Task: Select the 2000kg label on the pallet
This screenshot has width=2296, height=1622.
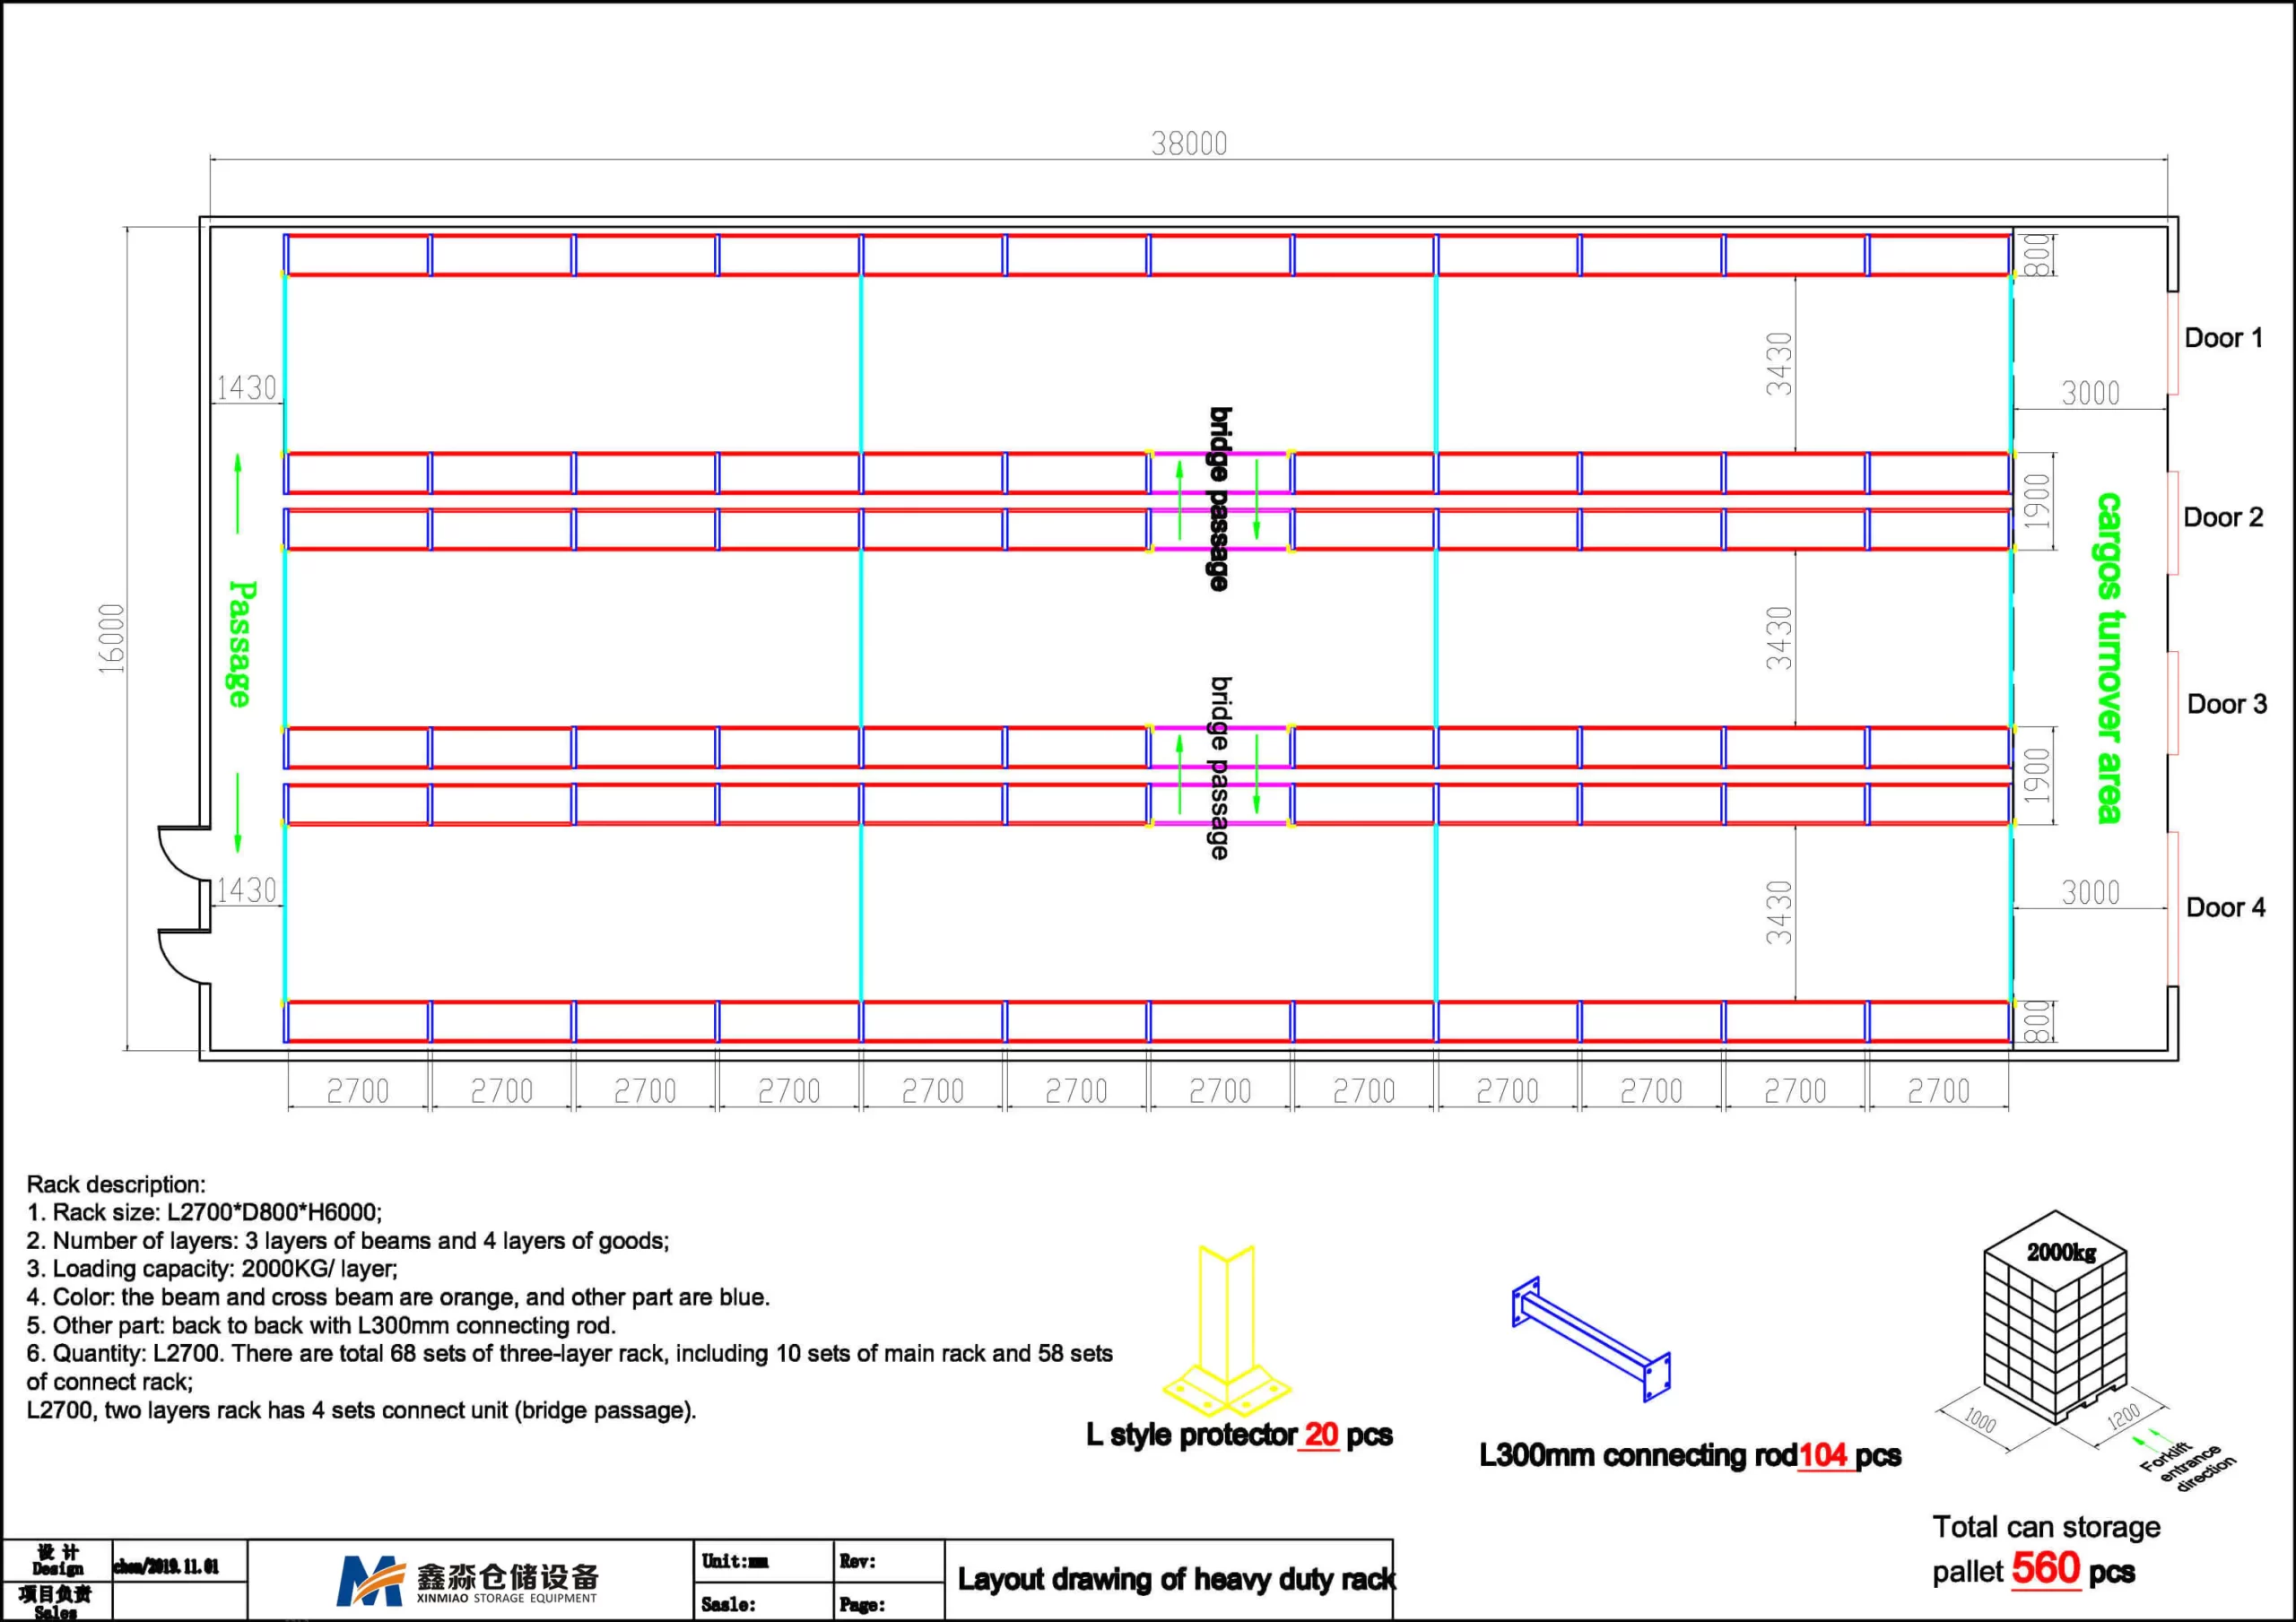Action: (2061, 1252)
